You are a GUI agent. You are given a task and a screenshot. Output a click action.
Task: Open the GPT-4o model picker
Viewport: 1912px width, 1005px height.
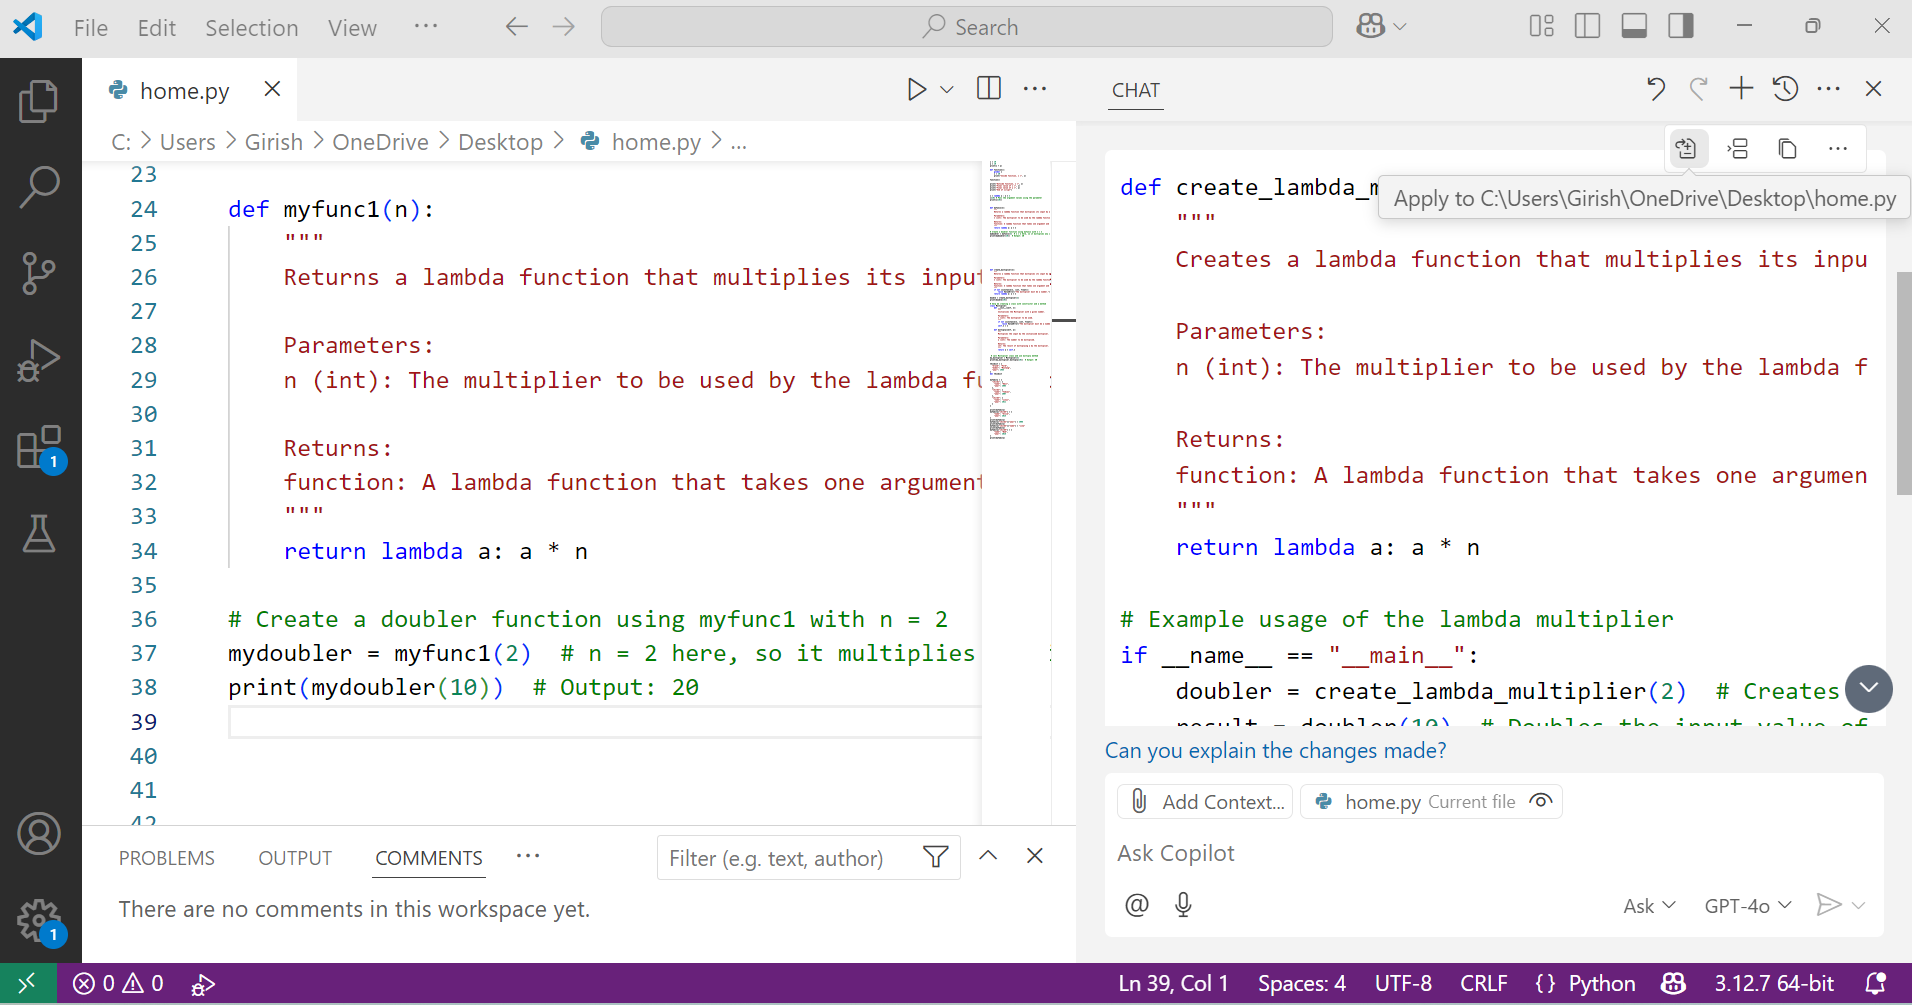click(1746, 905)
